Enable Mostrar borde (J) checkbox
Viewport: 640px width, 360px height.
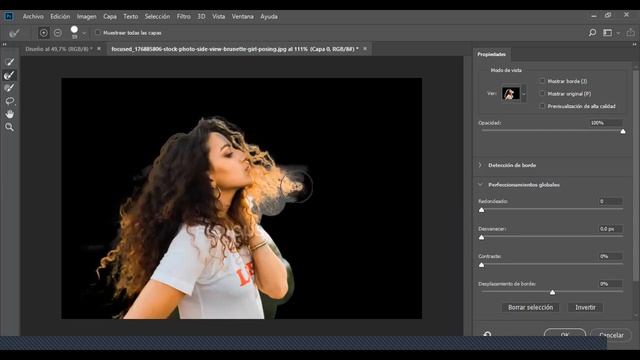[542, 81]
